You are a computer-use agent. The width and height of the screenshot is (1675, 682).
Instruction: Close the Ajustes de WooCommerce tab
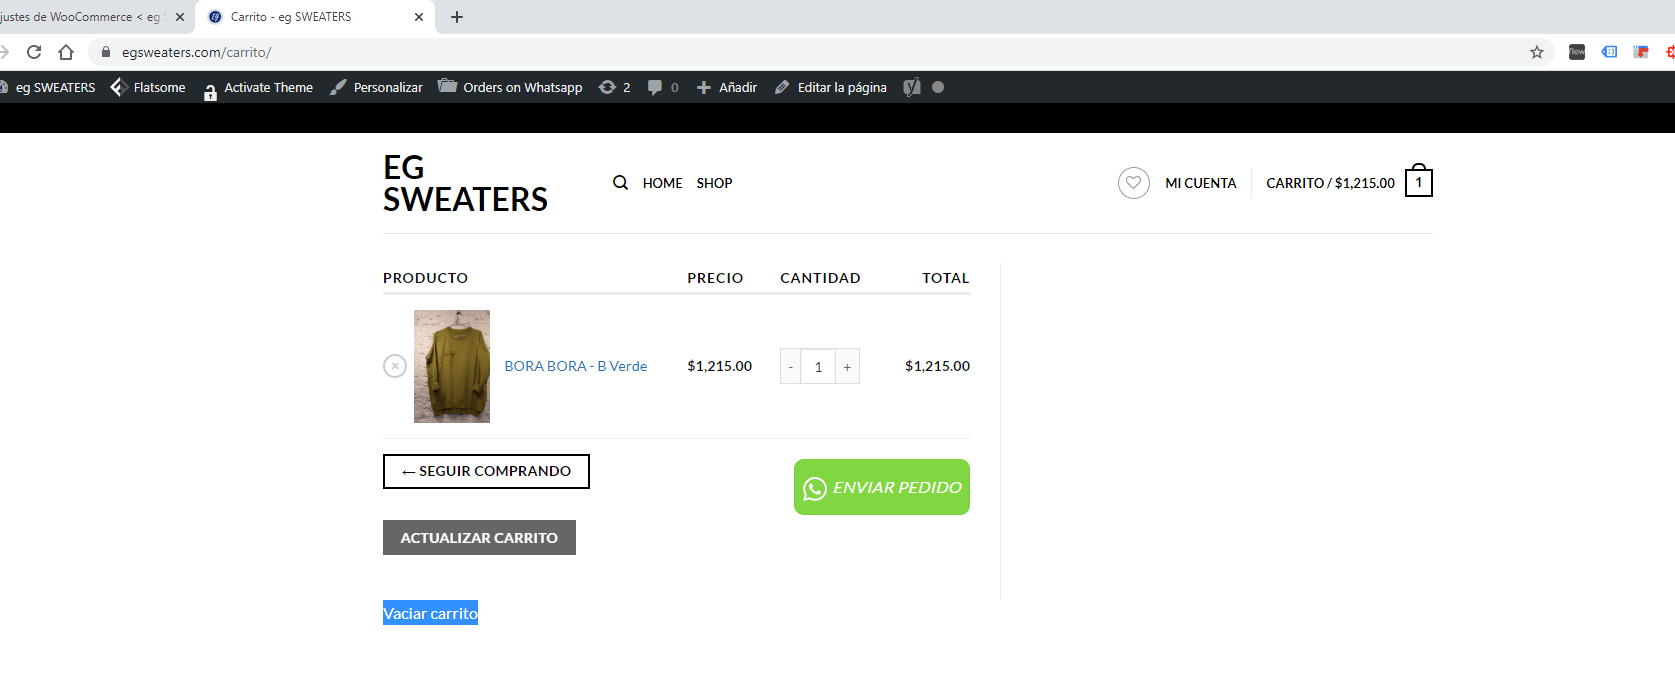pos(180,17)
